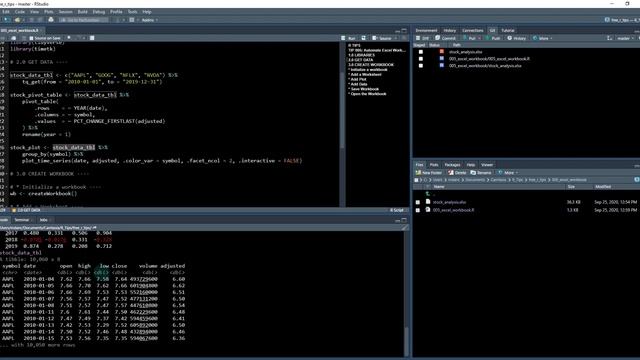
Task: Switch to the Viewer tab
Action: pyautogui.click(x=487, y=165)
